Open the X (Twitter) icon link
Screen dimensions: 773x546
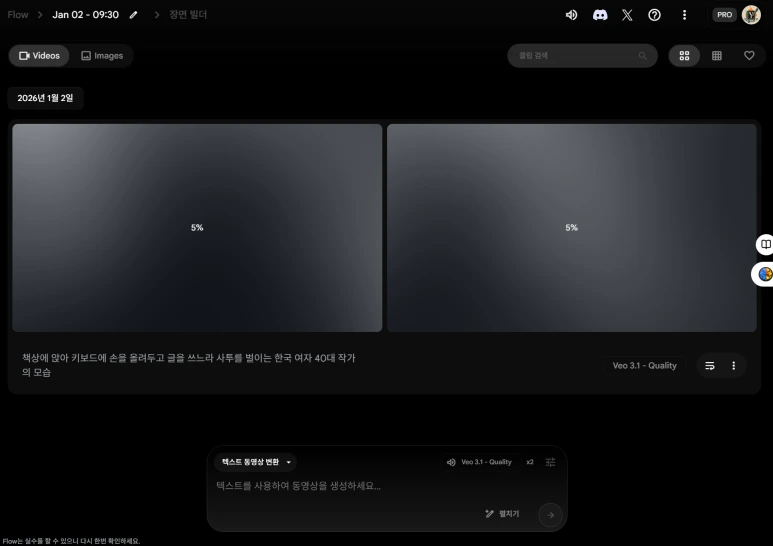tap(627, 15)
